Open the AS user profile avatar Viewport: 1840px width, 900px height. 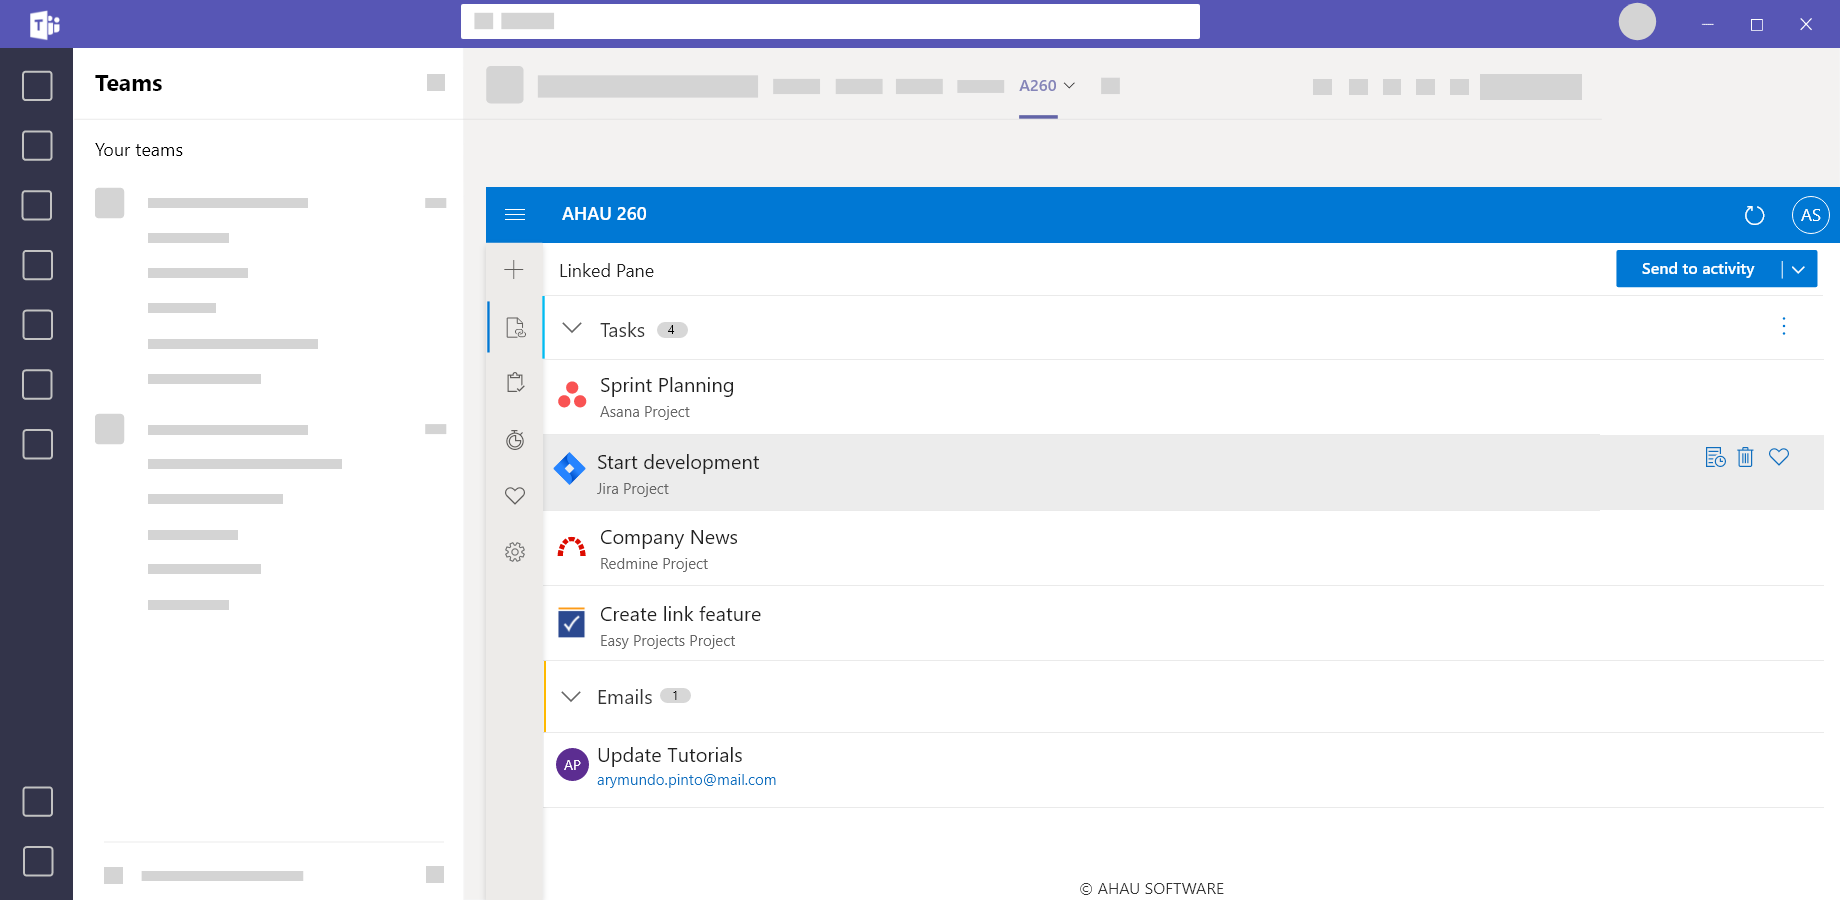(x=1810, y=215)
